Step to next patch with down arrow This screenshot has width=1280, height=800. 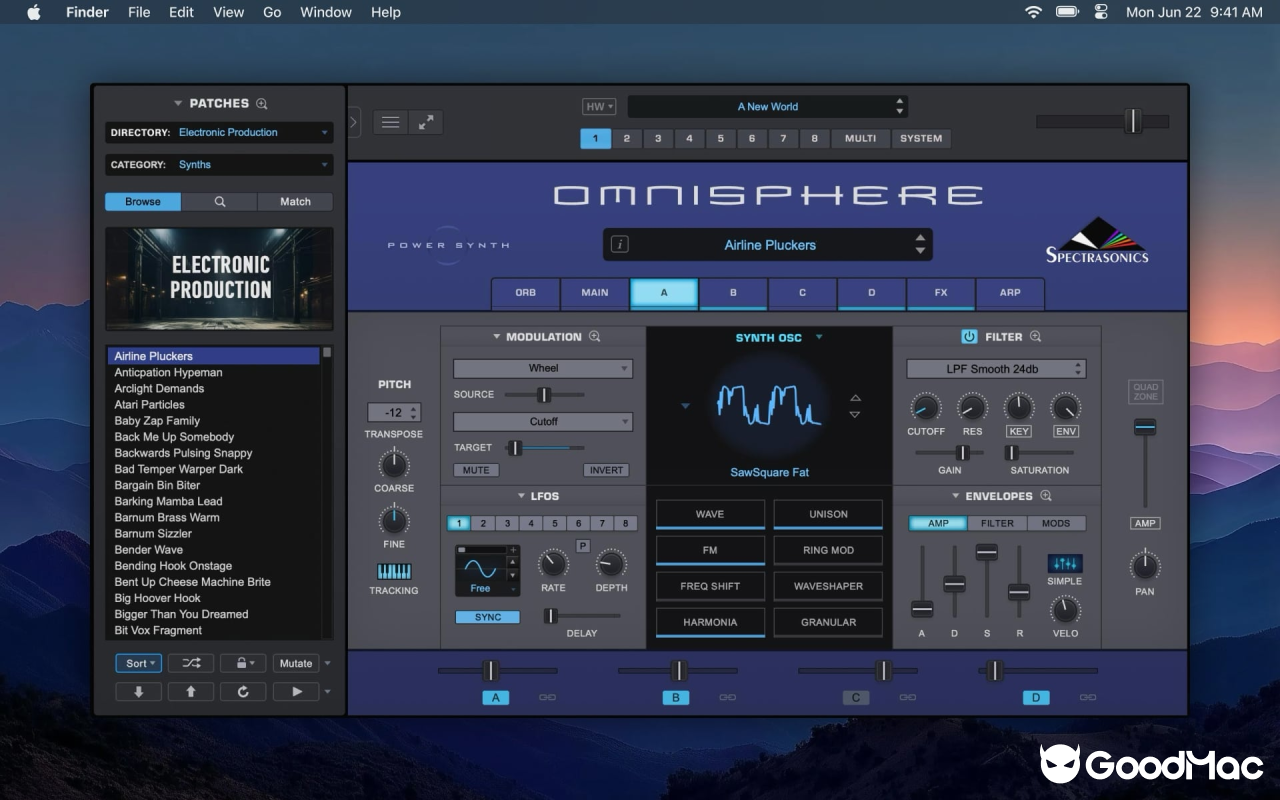tap(138, 691)
